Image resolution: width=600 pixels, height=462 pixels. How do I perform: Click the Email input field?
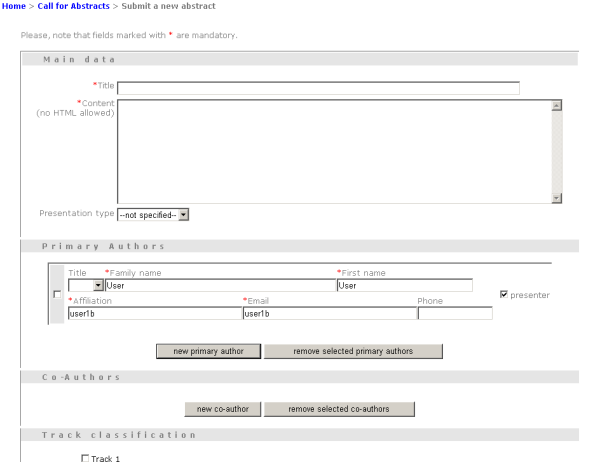coord(330,313)
